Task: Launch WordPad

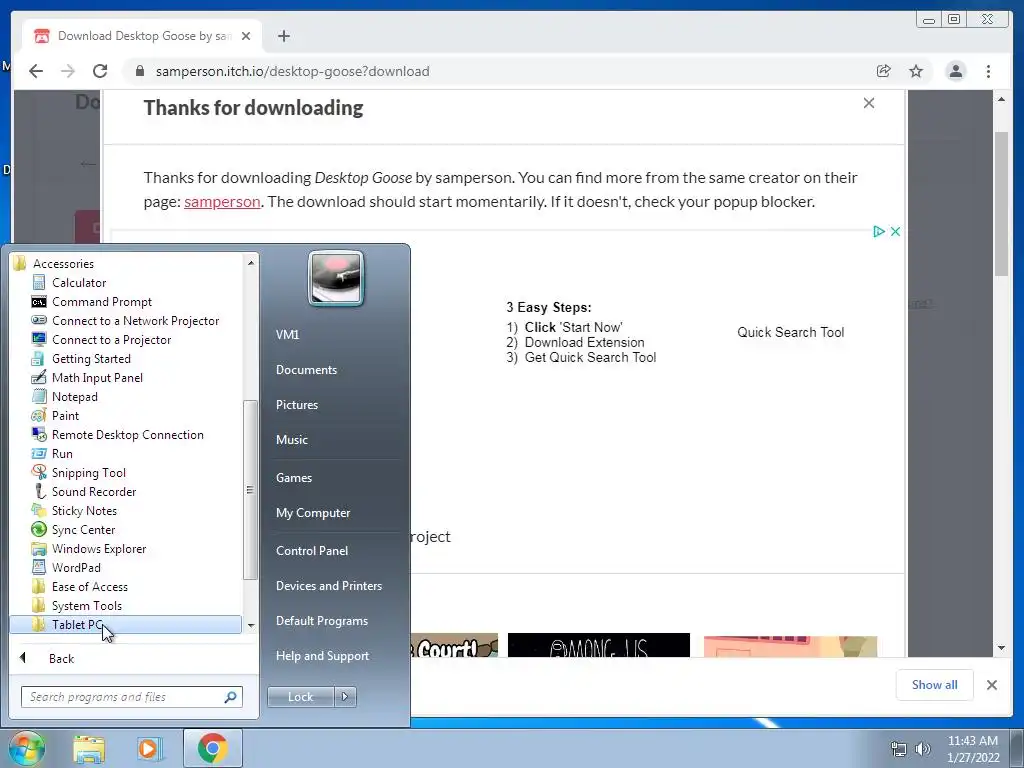Action: pyautogui.click(x=76, y=568)
